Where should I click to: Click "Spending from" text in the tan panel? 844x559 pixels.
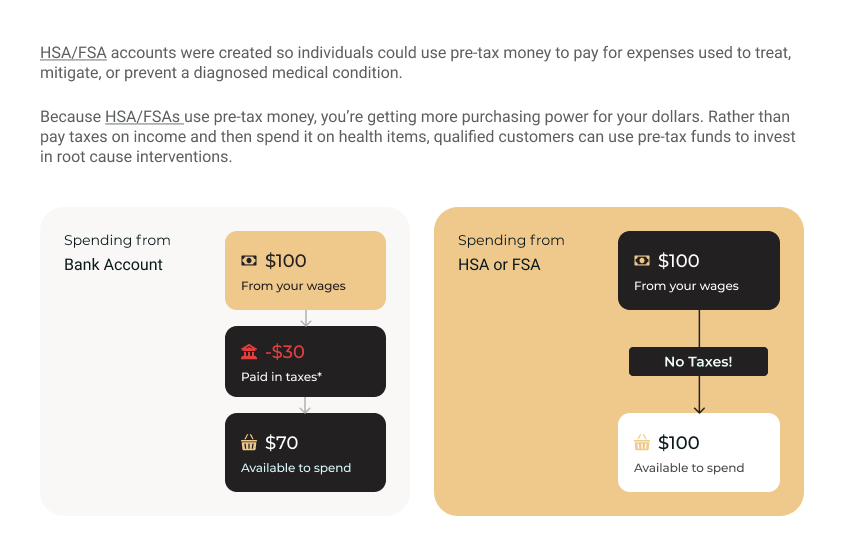(511, 240)
